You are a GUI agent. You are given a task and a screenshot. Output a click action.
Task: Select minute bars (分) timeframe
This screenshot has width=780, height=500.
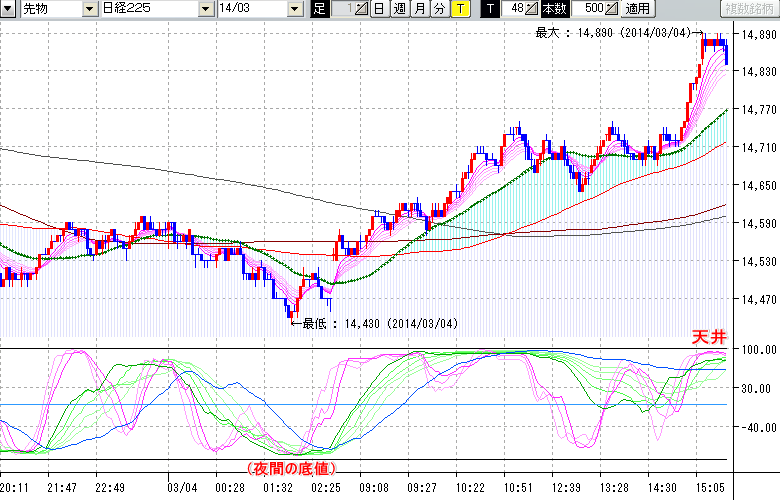(x=439, y=9)
